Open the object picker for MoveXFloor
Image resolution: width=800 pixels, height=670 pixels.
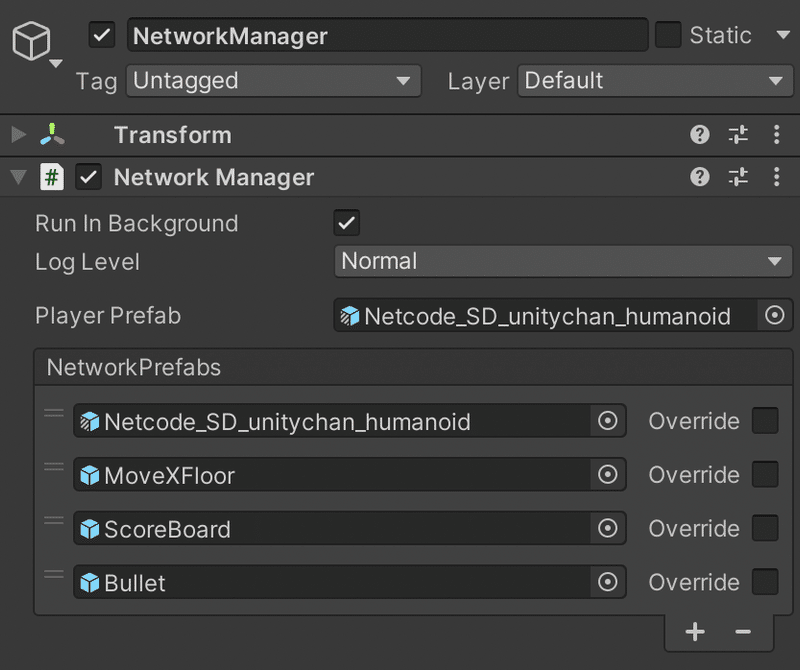point(607,475)
